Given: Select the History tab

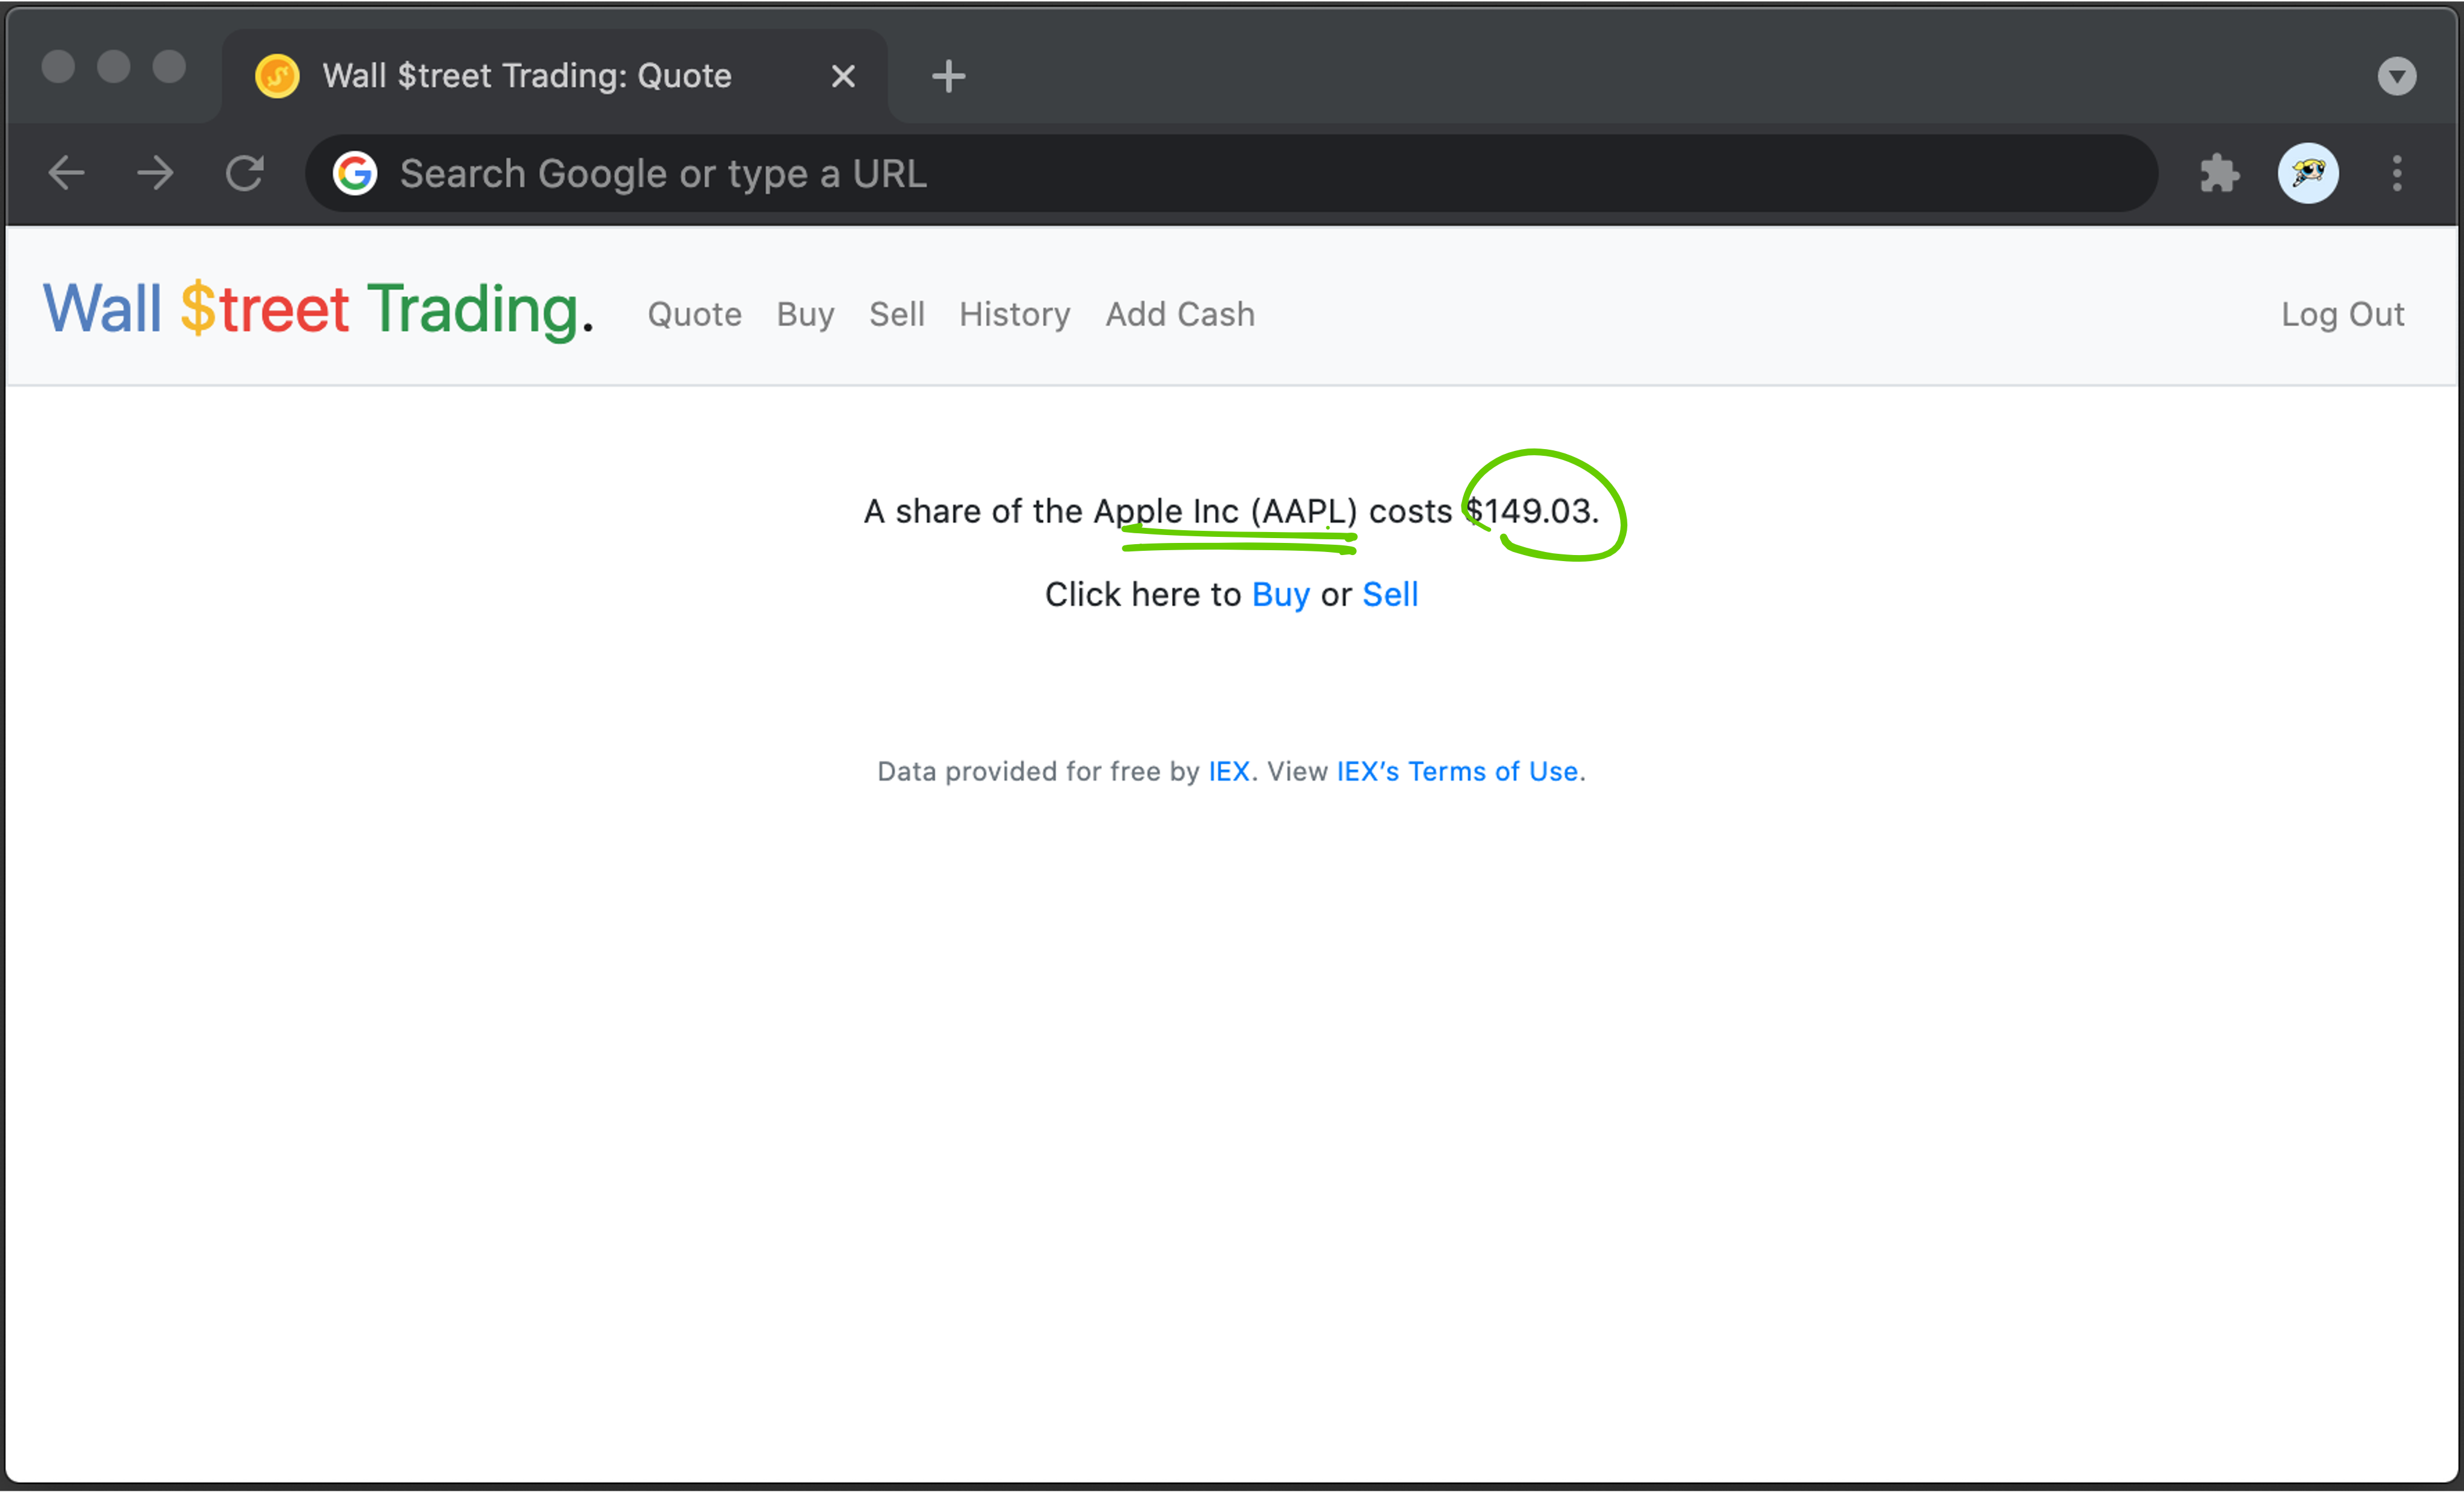Looking at the screenshot, I should pos(1014,313).
